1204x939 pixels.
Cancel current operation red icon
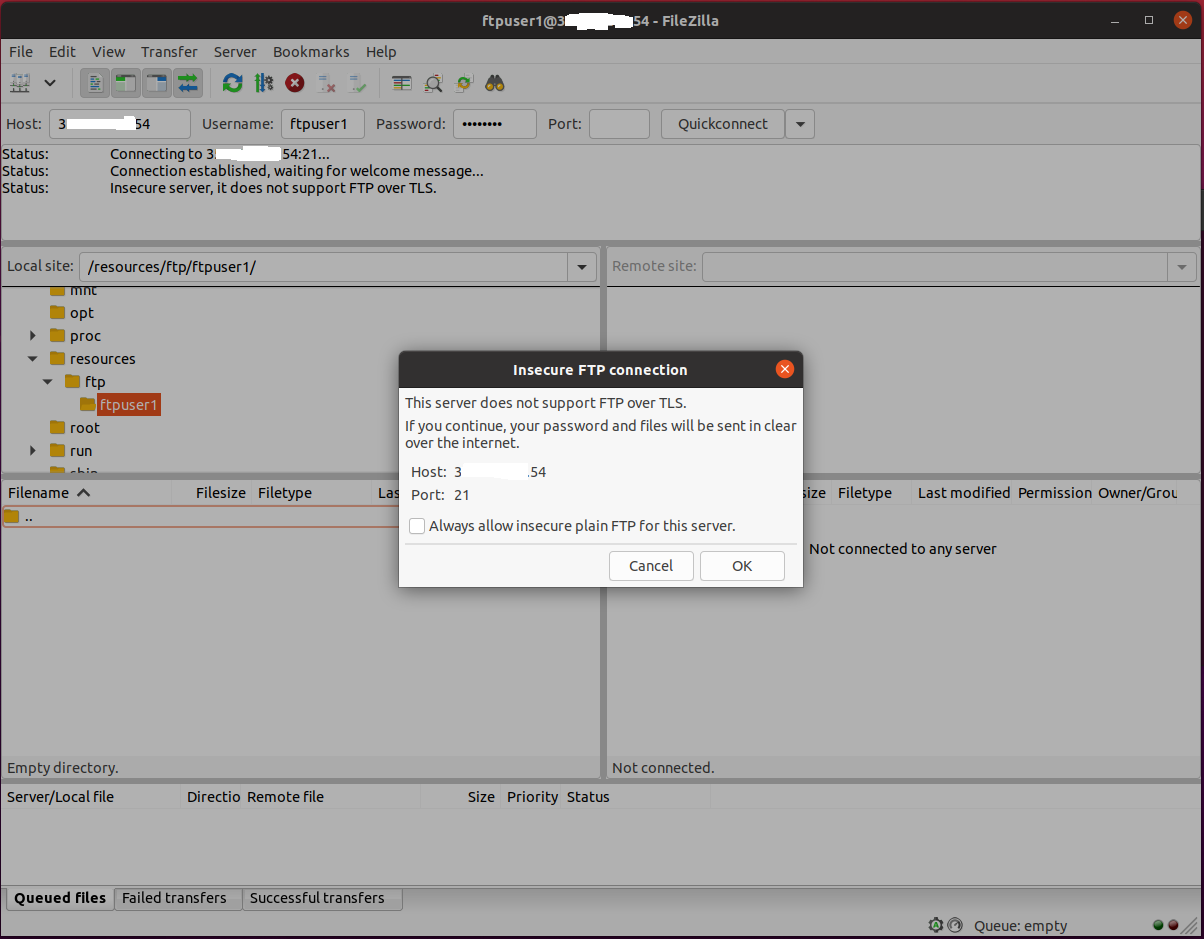click(x=295, y=83)
